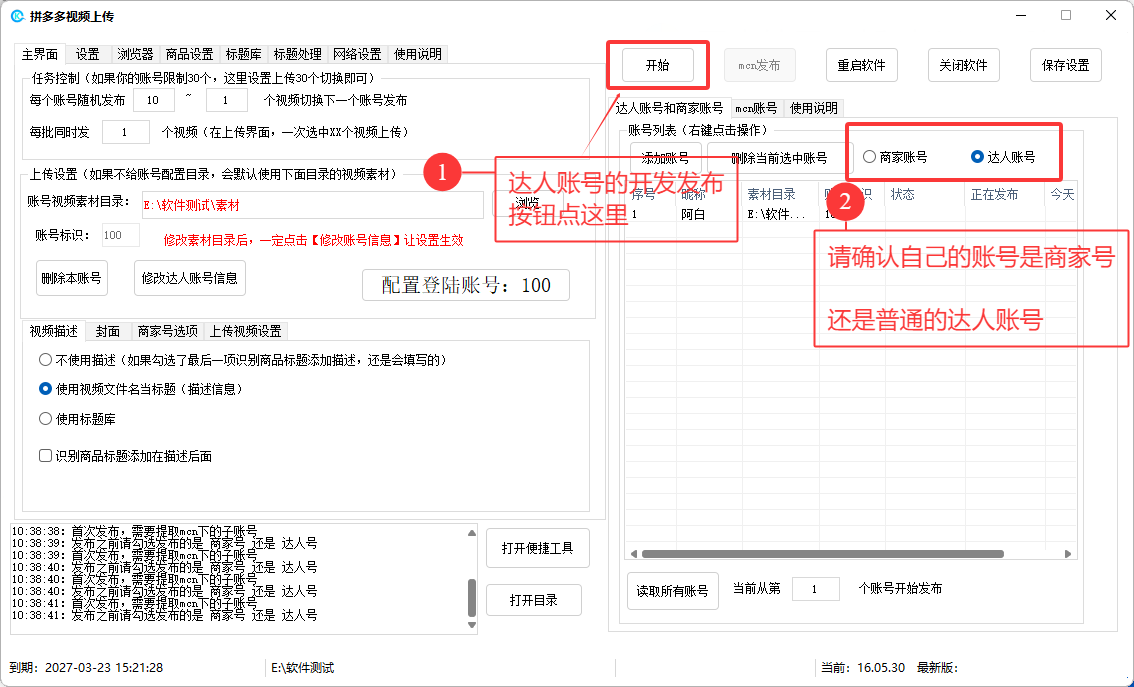Screen dimensions: 1134x687
Task: Click the account table's scroll-right arrow
Action: (x=1067, y=554)
